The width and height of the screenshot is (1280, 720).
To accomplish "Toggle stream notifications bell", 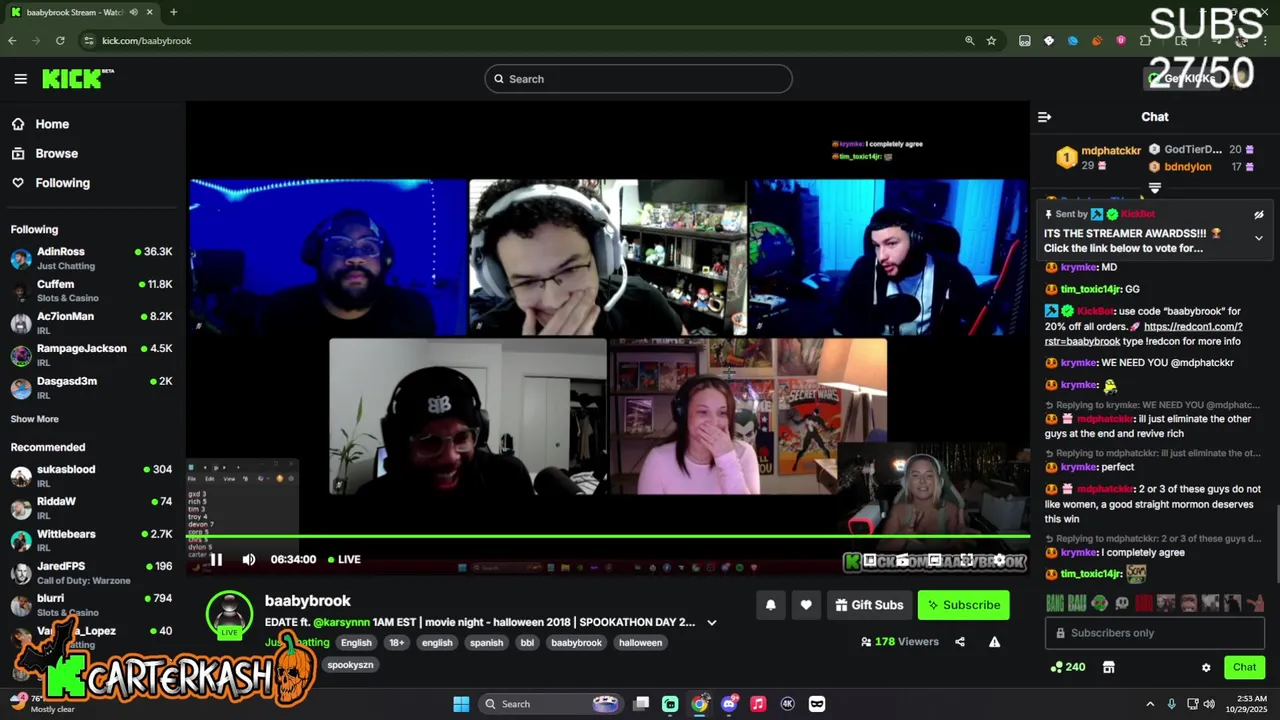I will click(x=770, y=605).
